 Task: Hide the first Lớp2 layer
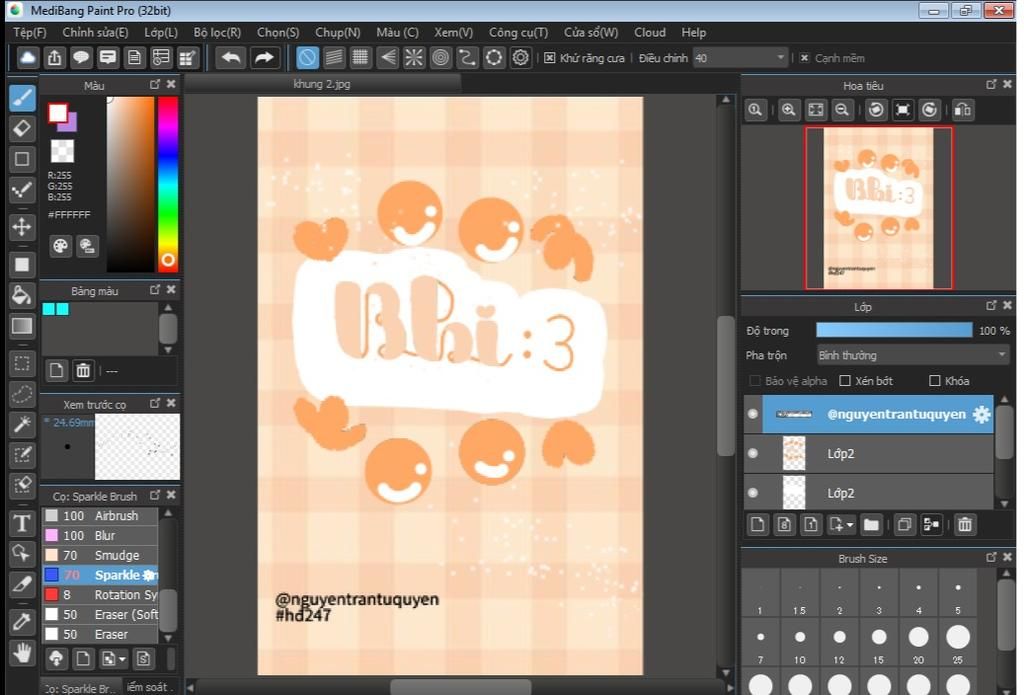coord(753,453)
